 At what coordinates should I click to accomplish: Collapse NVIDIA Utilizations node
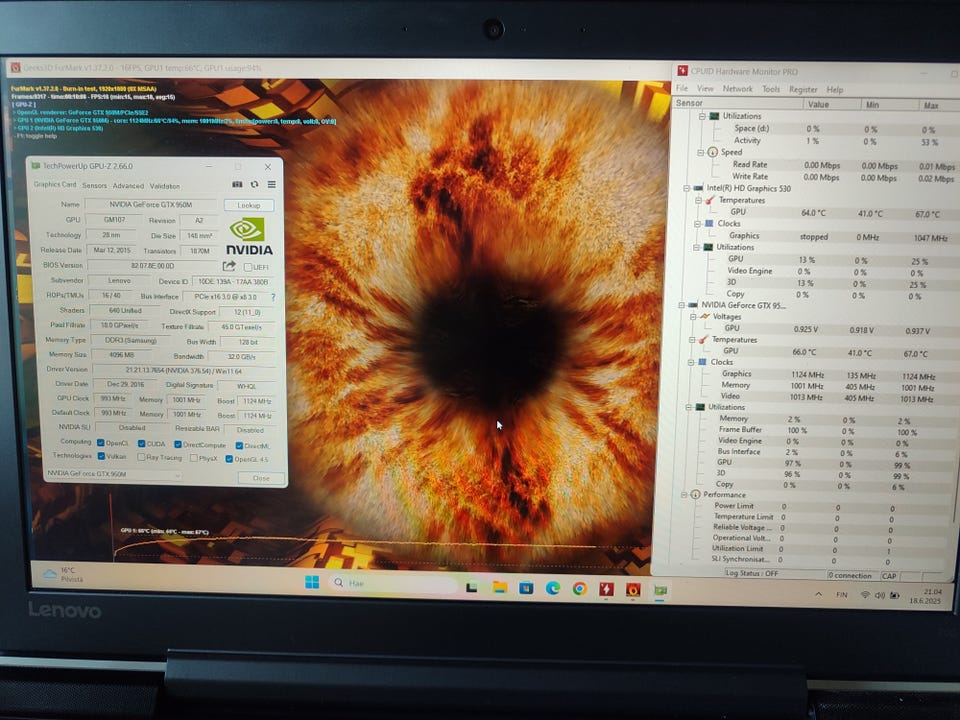(x=689, y=407)
